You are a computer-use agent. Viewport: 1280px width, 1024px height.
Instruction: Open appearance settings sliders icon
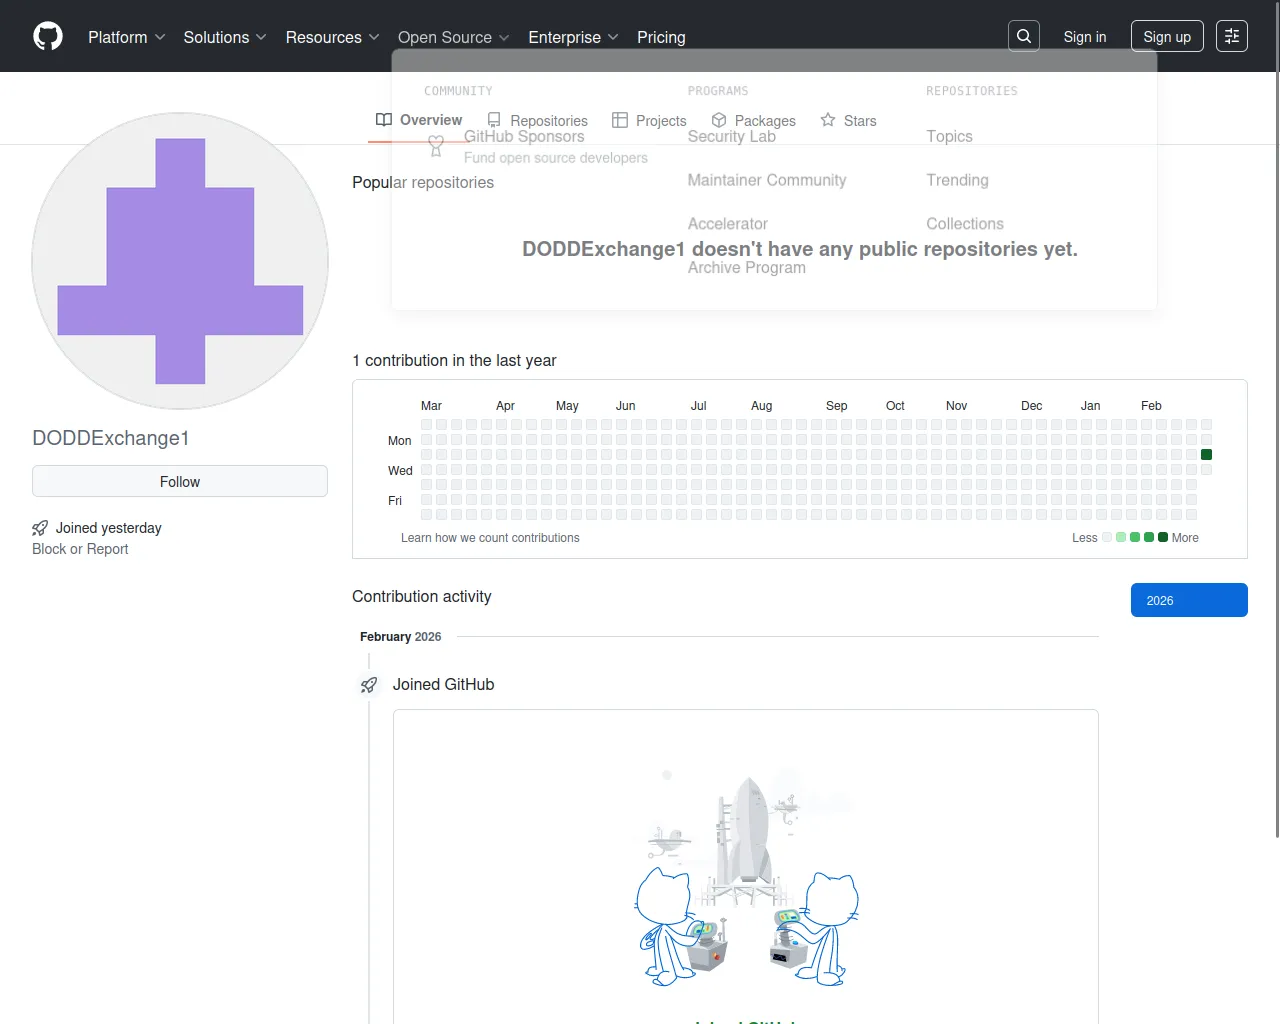tap(1232, 36)
